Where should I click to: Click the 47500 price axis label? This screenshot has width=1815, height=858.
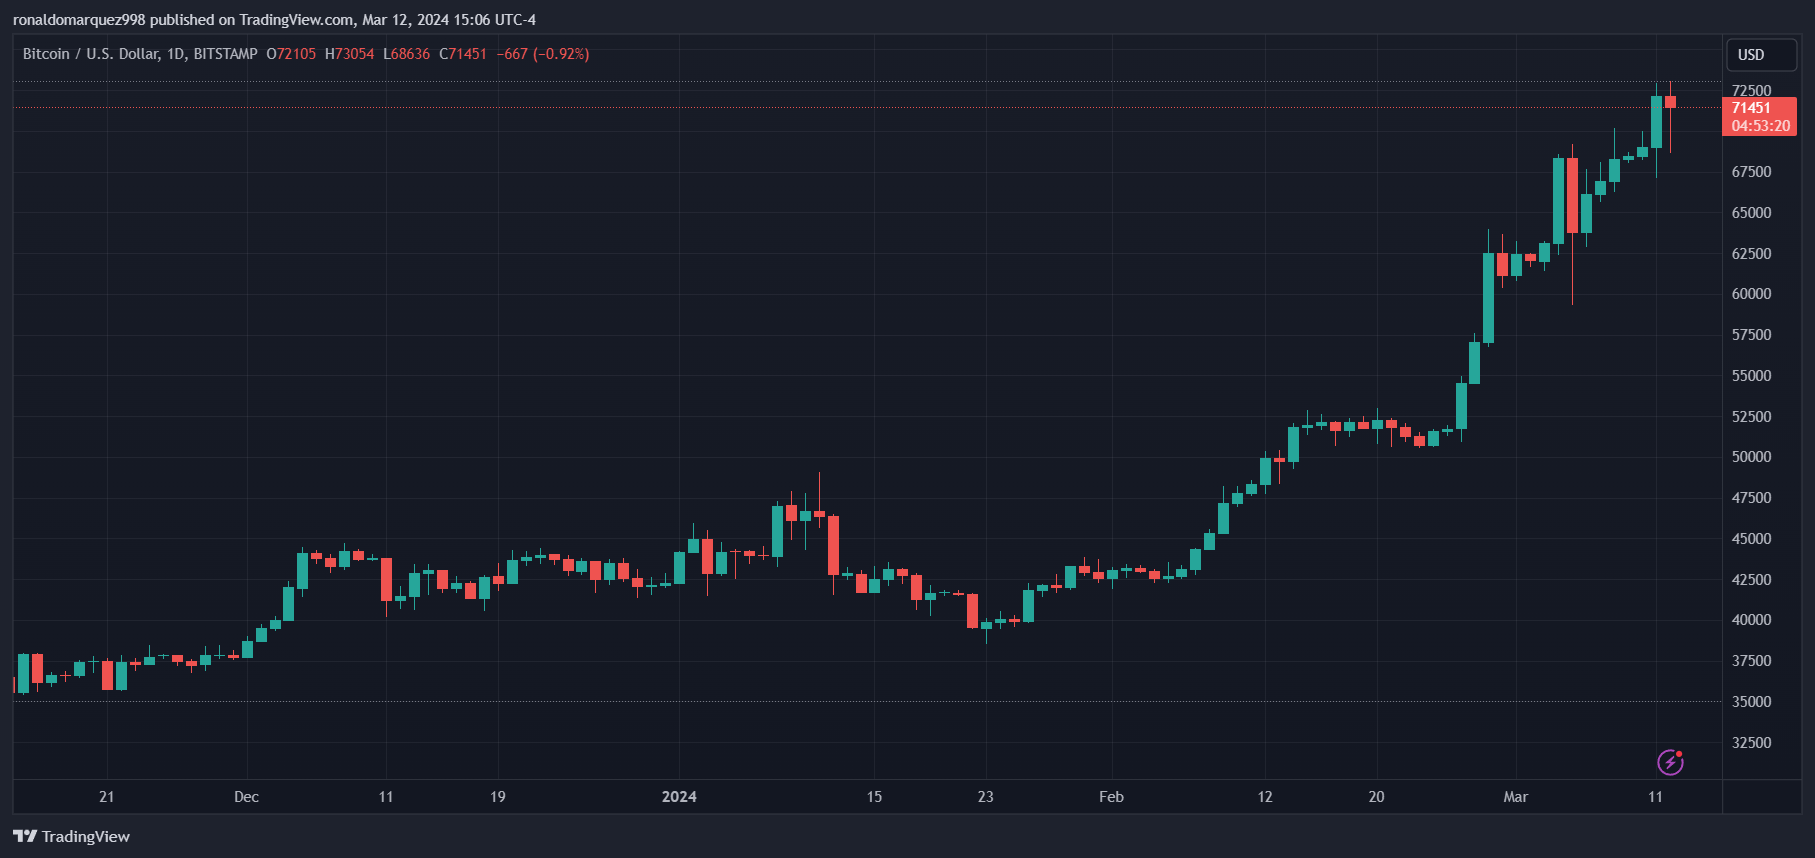(1751, 498)
